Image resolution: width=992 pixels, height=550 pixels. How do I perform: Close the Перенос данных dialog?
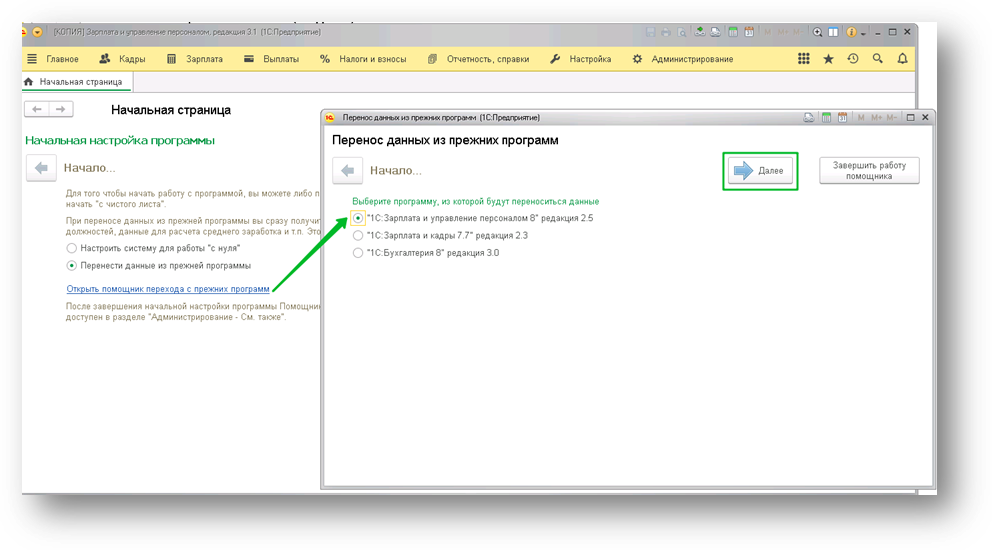pyautogui.click(x=925, y=118)
